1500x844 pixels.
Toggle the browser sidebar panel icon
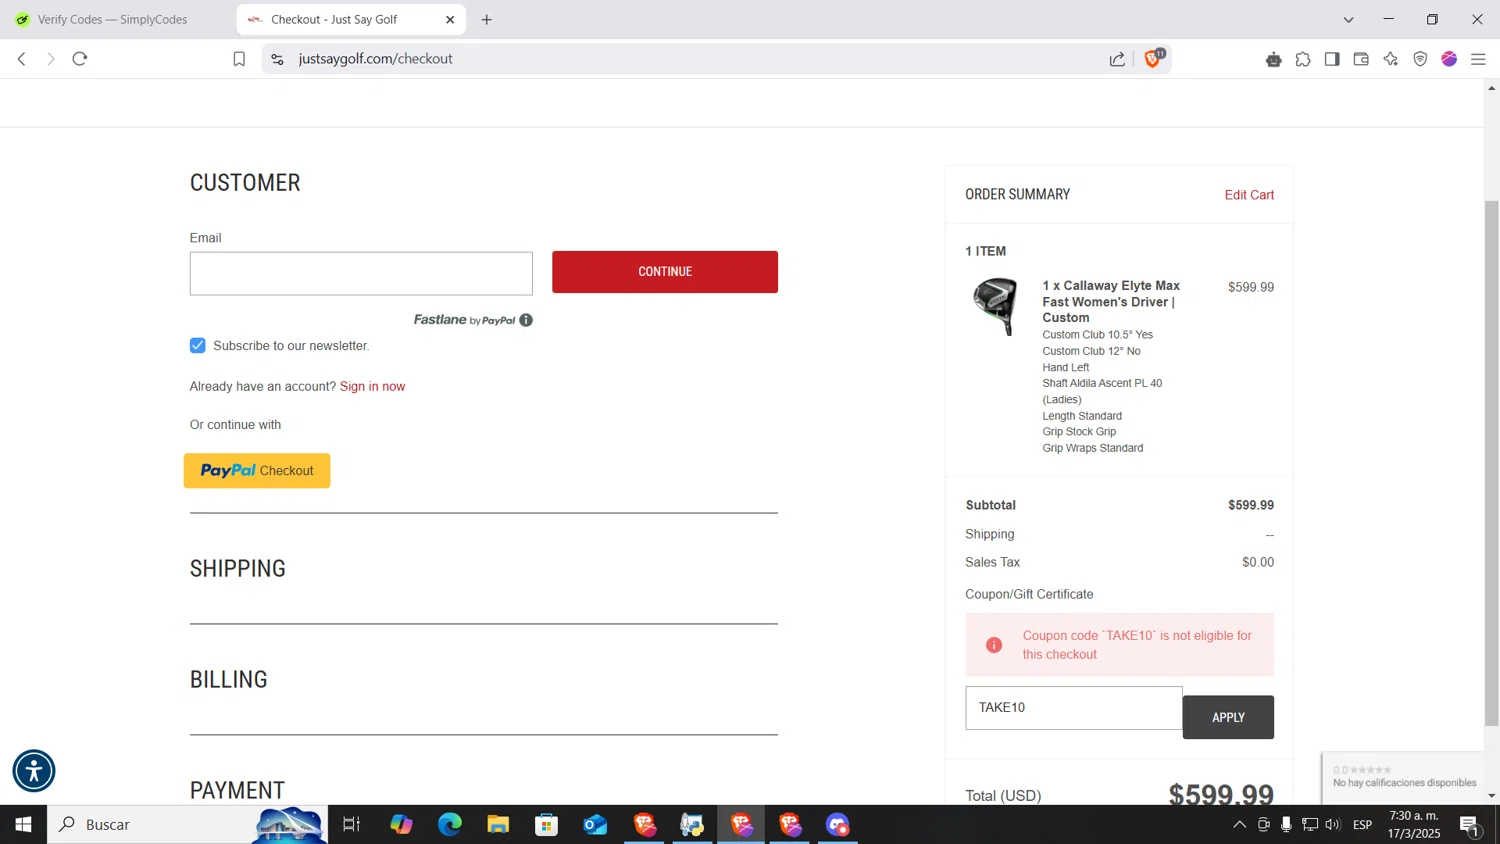(1332, 59)
